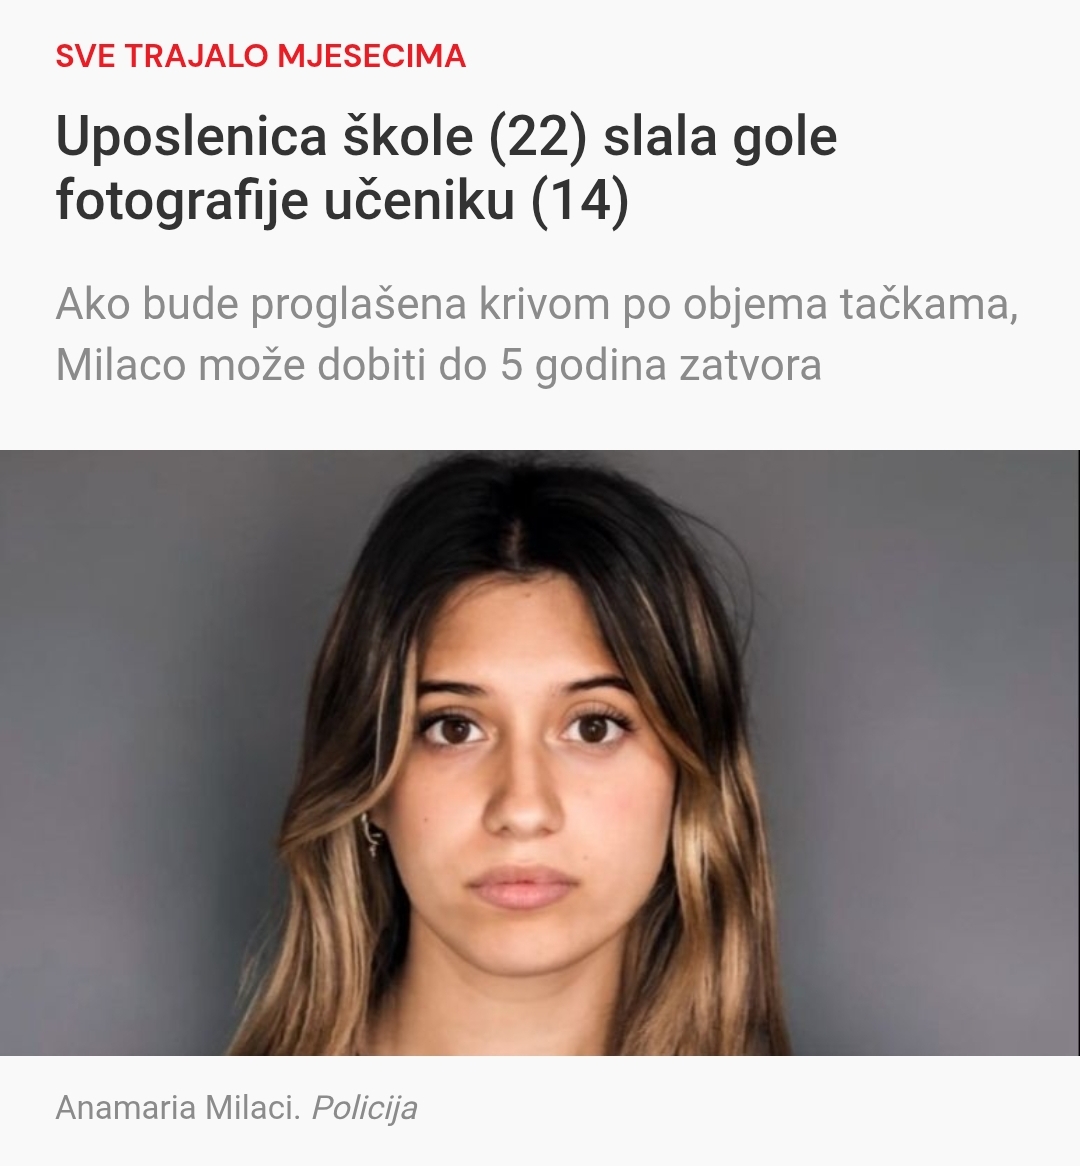Select the word "krivom" in the subtitle

[x=544, y=305]
